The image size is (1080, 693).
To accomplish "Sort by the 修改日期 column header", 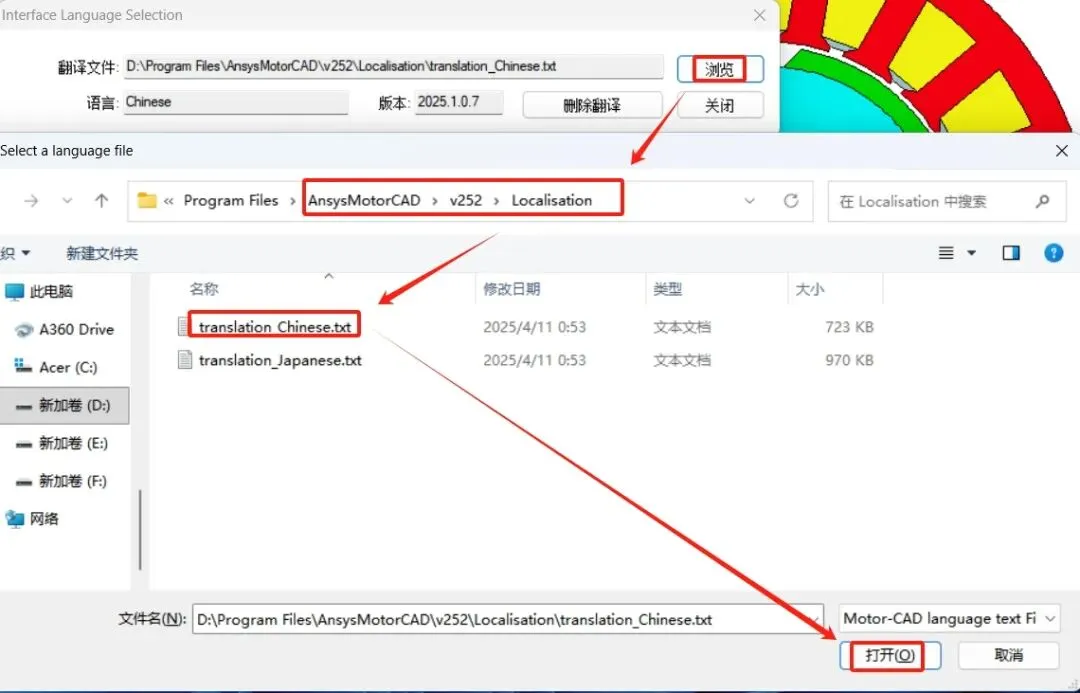I will 512,289.
